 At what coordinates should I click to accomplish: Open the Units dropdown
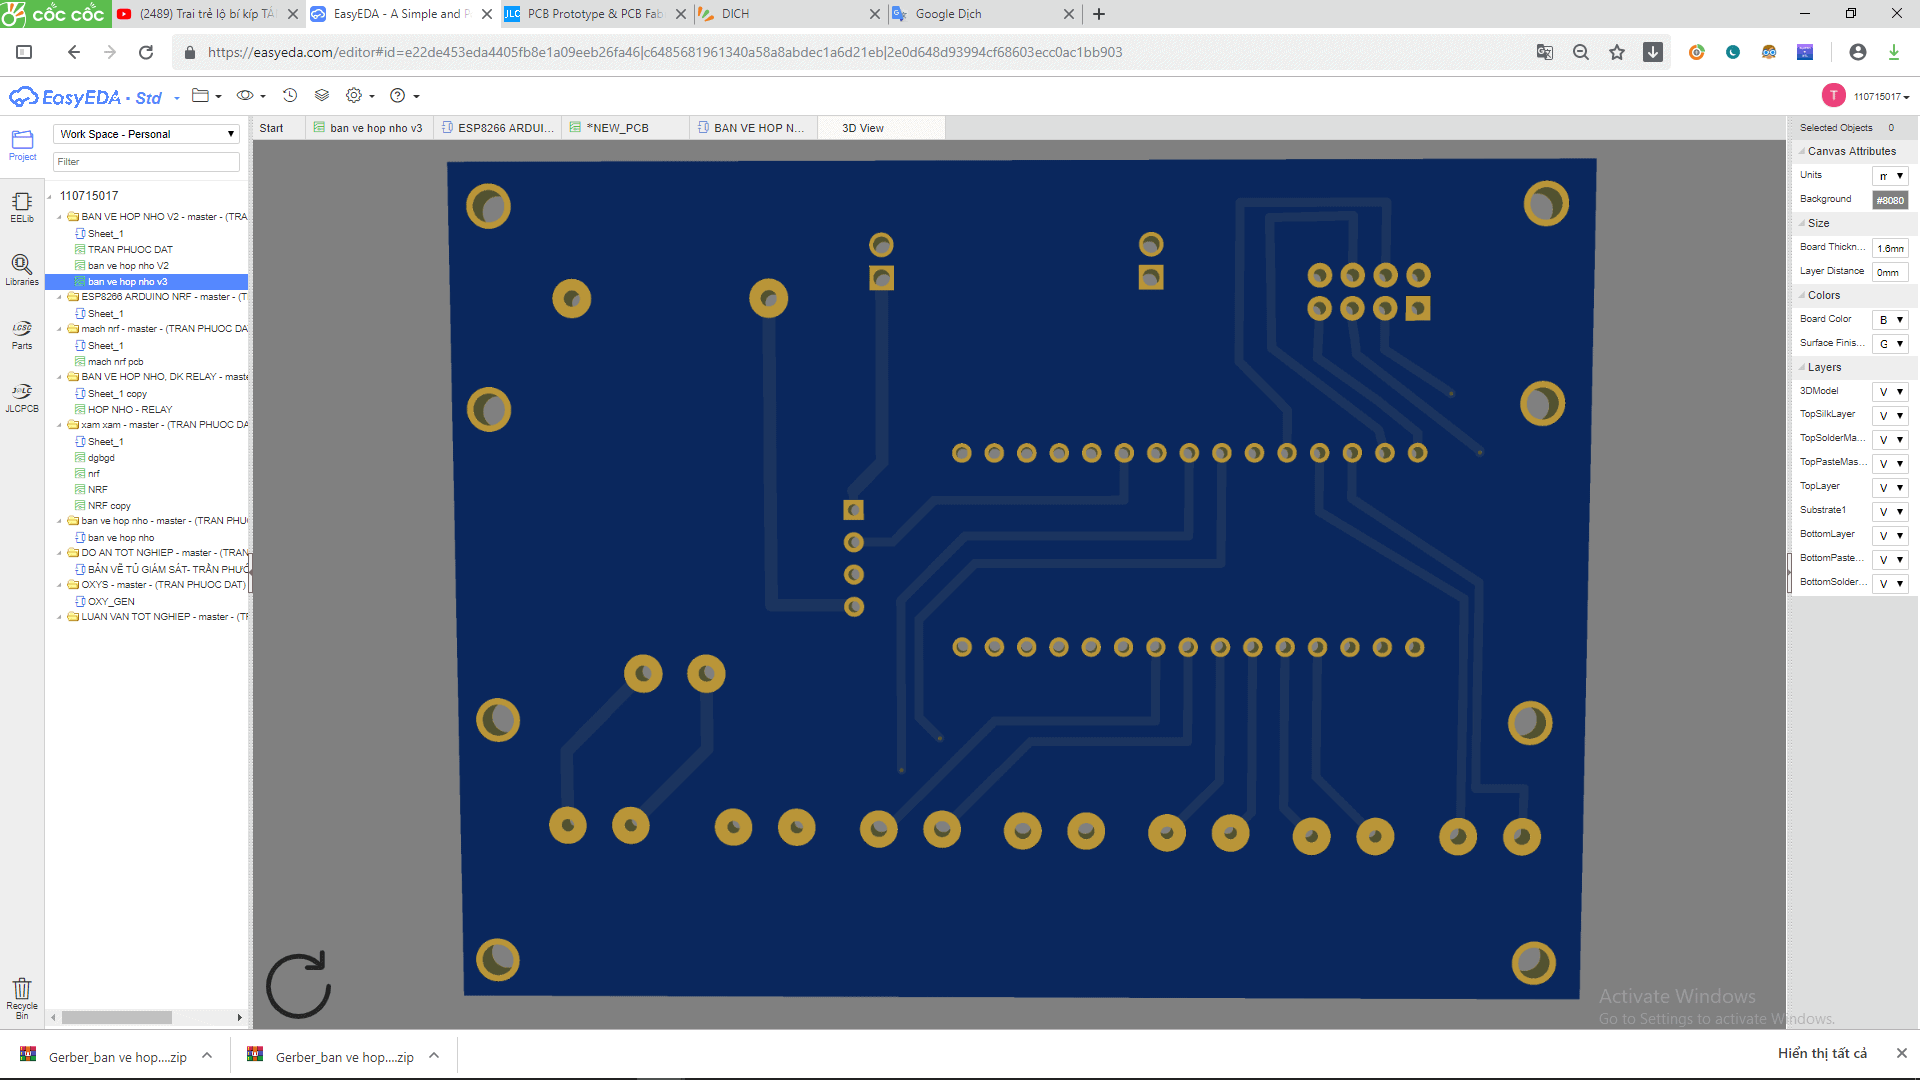click(x=1890, y=176)
